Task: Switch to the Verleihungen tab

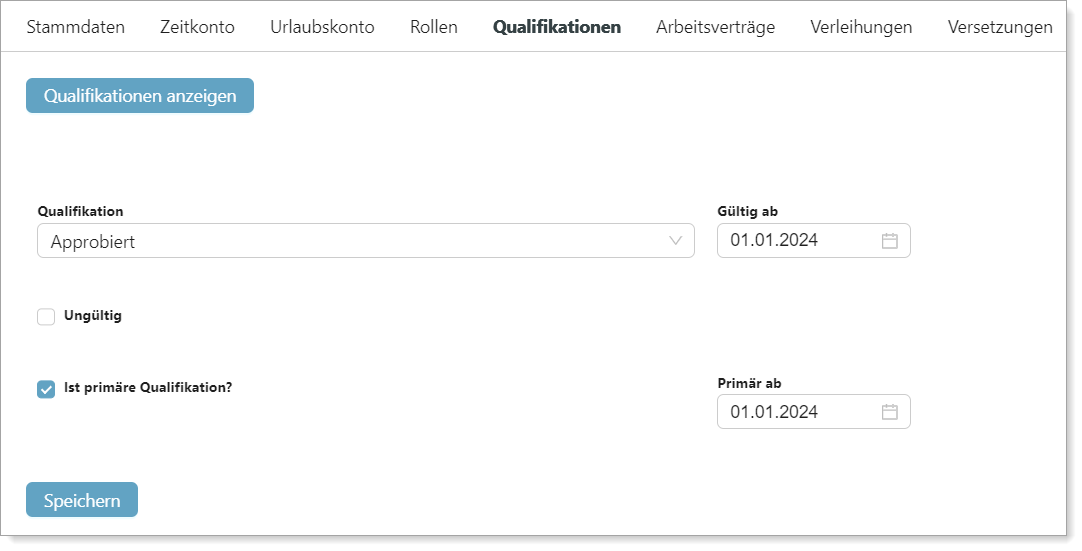Action: (861, 27)
